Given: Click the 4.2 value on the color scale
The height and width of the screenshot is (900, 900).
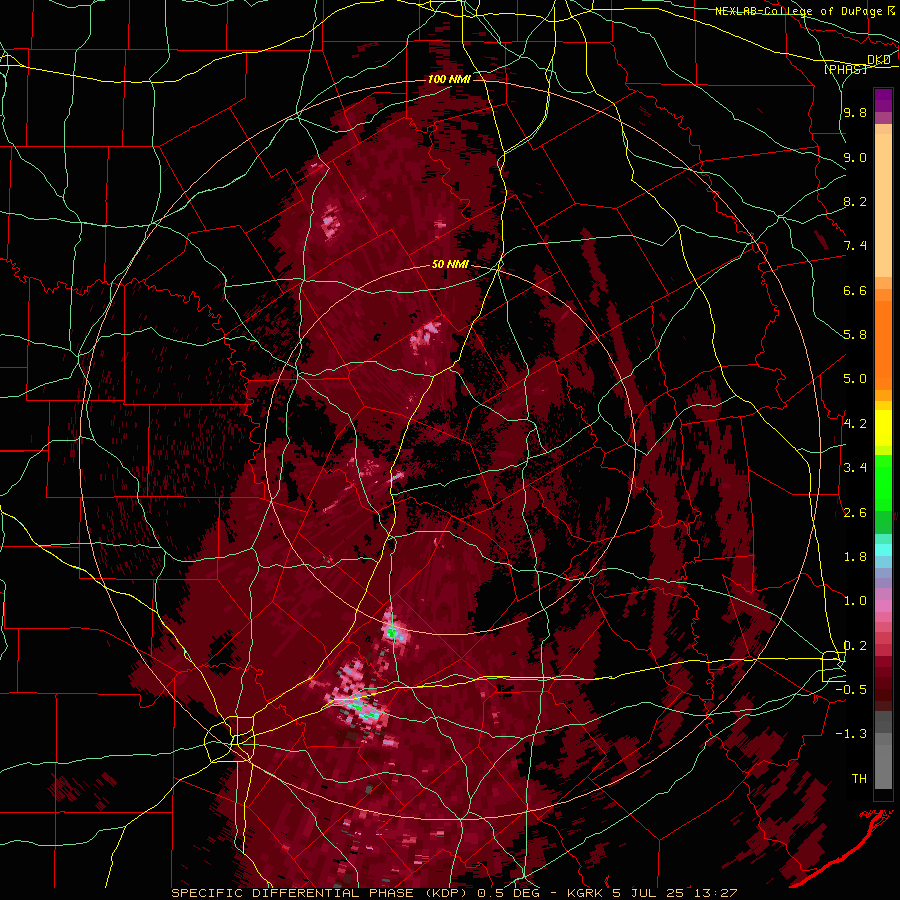Looking at the screenshot, I should coord(855,424).
